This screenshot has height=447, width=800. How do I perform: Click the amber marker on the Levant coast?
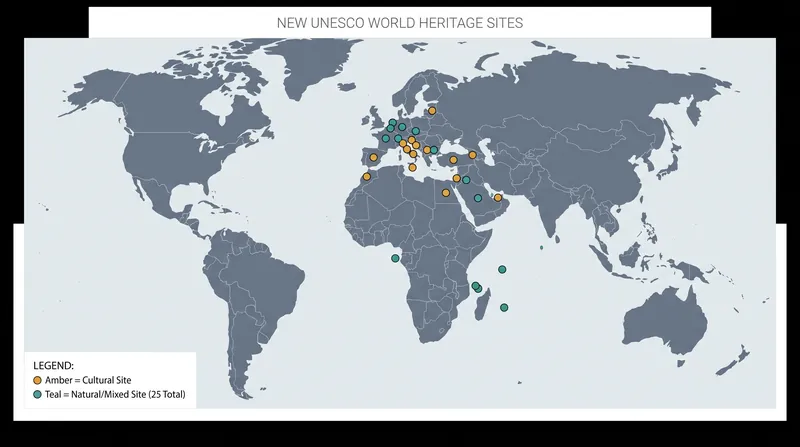[x=457, y=179]
